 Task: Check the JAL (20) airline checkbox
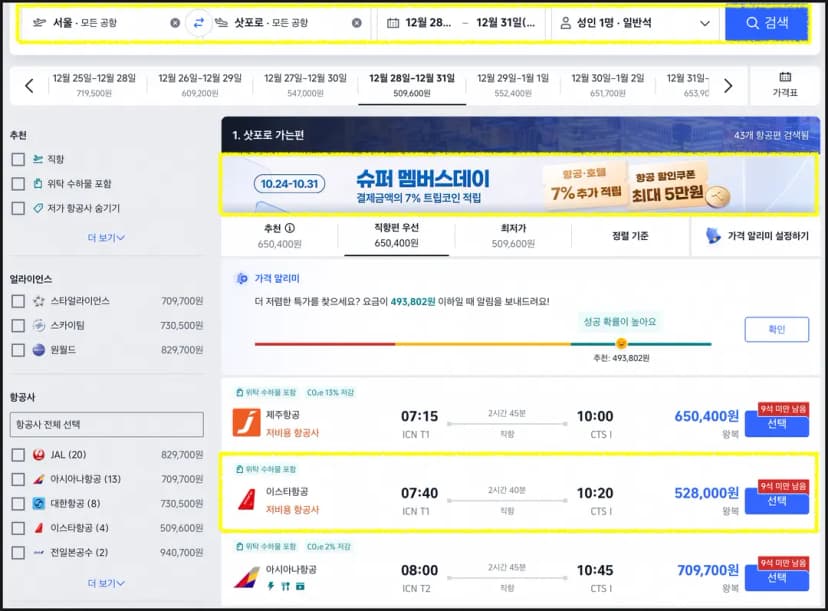tap(18, 455)
